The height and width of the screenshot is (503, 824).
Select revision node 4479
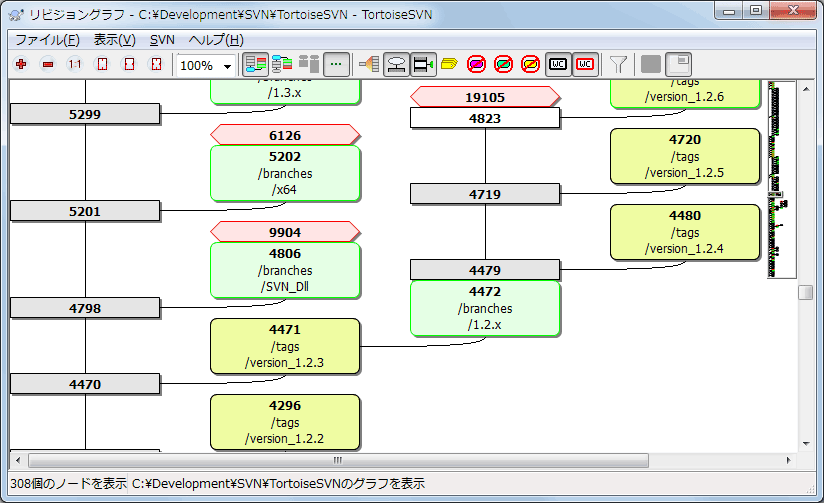[485, 270]
